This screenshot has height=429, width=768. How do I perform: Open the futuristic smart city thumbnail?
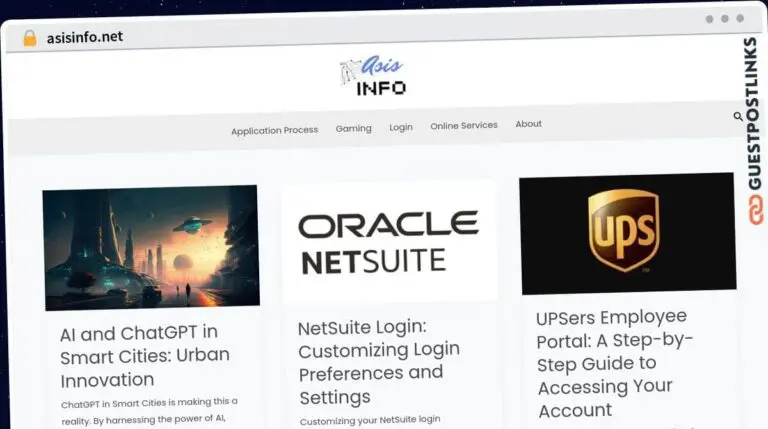pos(151,247)
